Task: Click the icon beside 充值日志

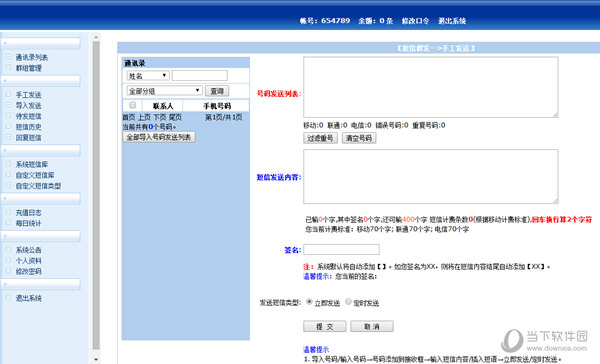Action: click(8, 212)
